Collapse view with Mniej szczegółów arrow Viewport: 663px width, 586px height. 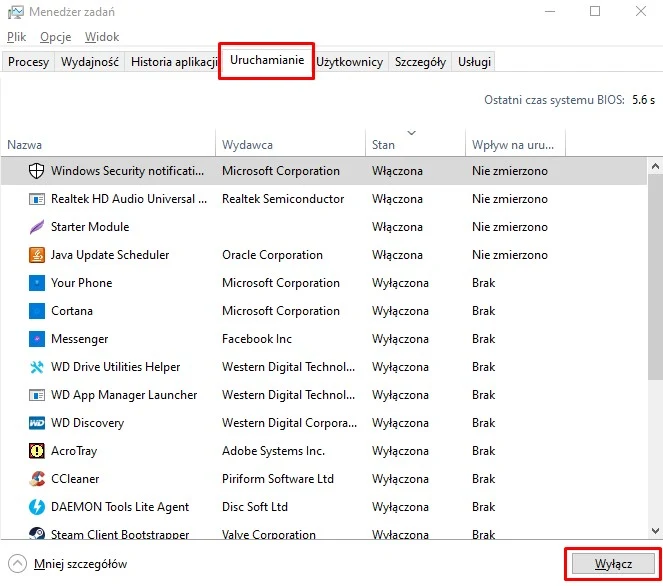pyautogui.click(x=17, y=563)
